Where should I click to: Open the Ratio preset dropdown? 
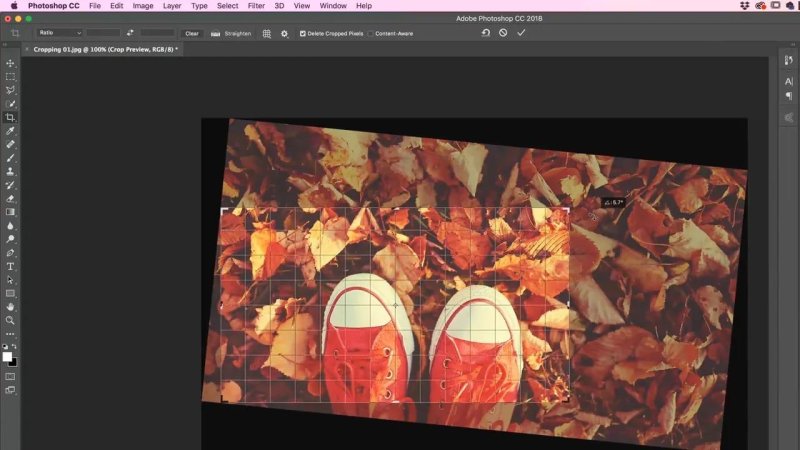coord(59,33)
